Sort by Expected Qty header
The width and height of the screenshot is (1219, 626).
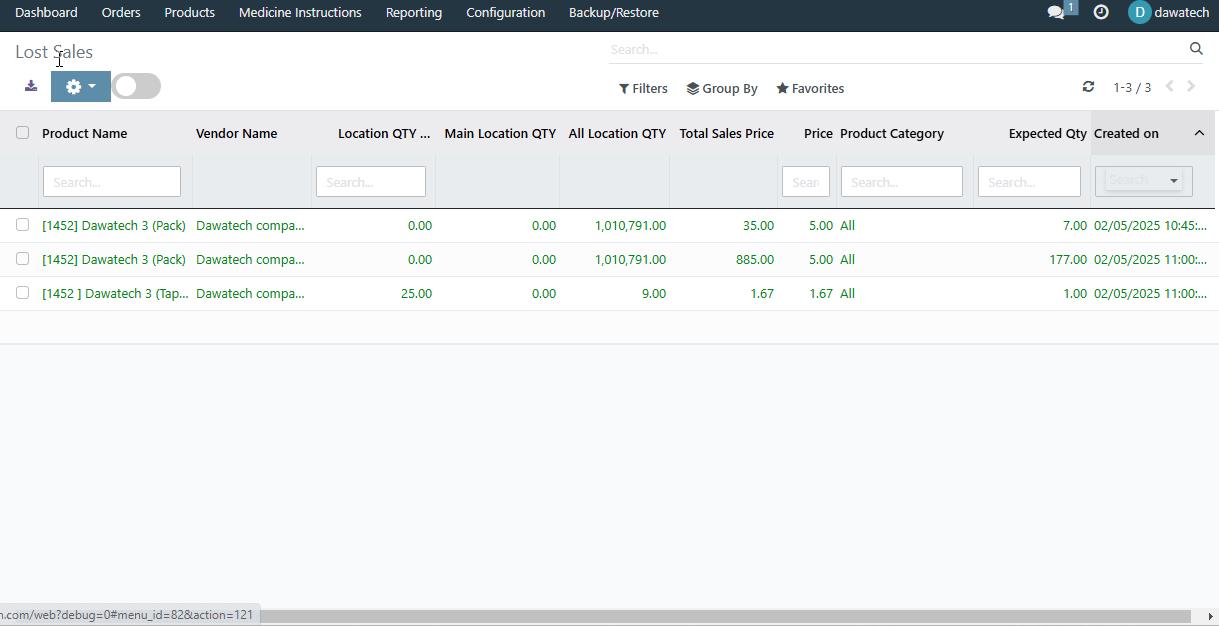[x=1047, y=133]
